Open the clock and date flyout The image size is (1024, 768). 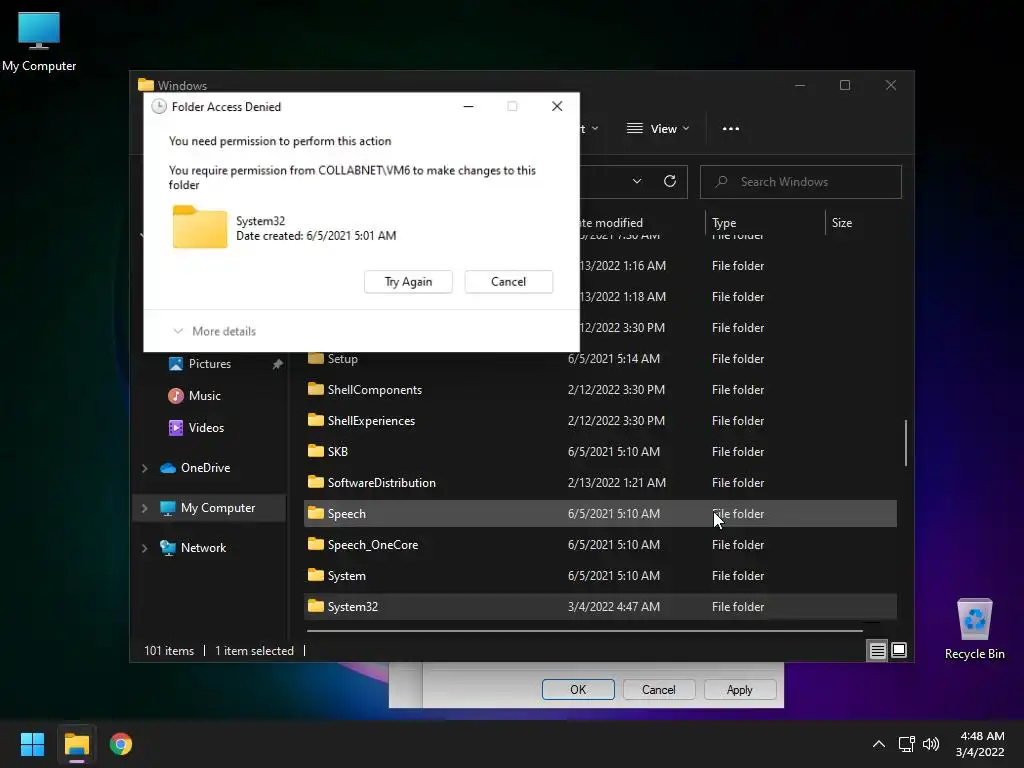(x=980, y=744)
